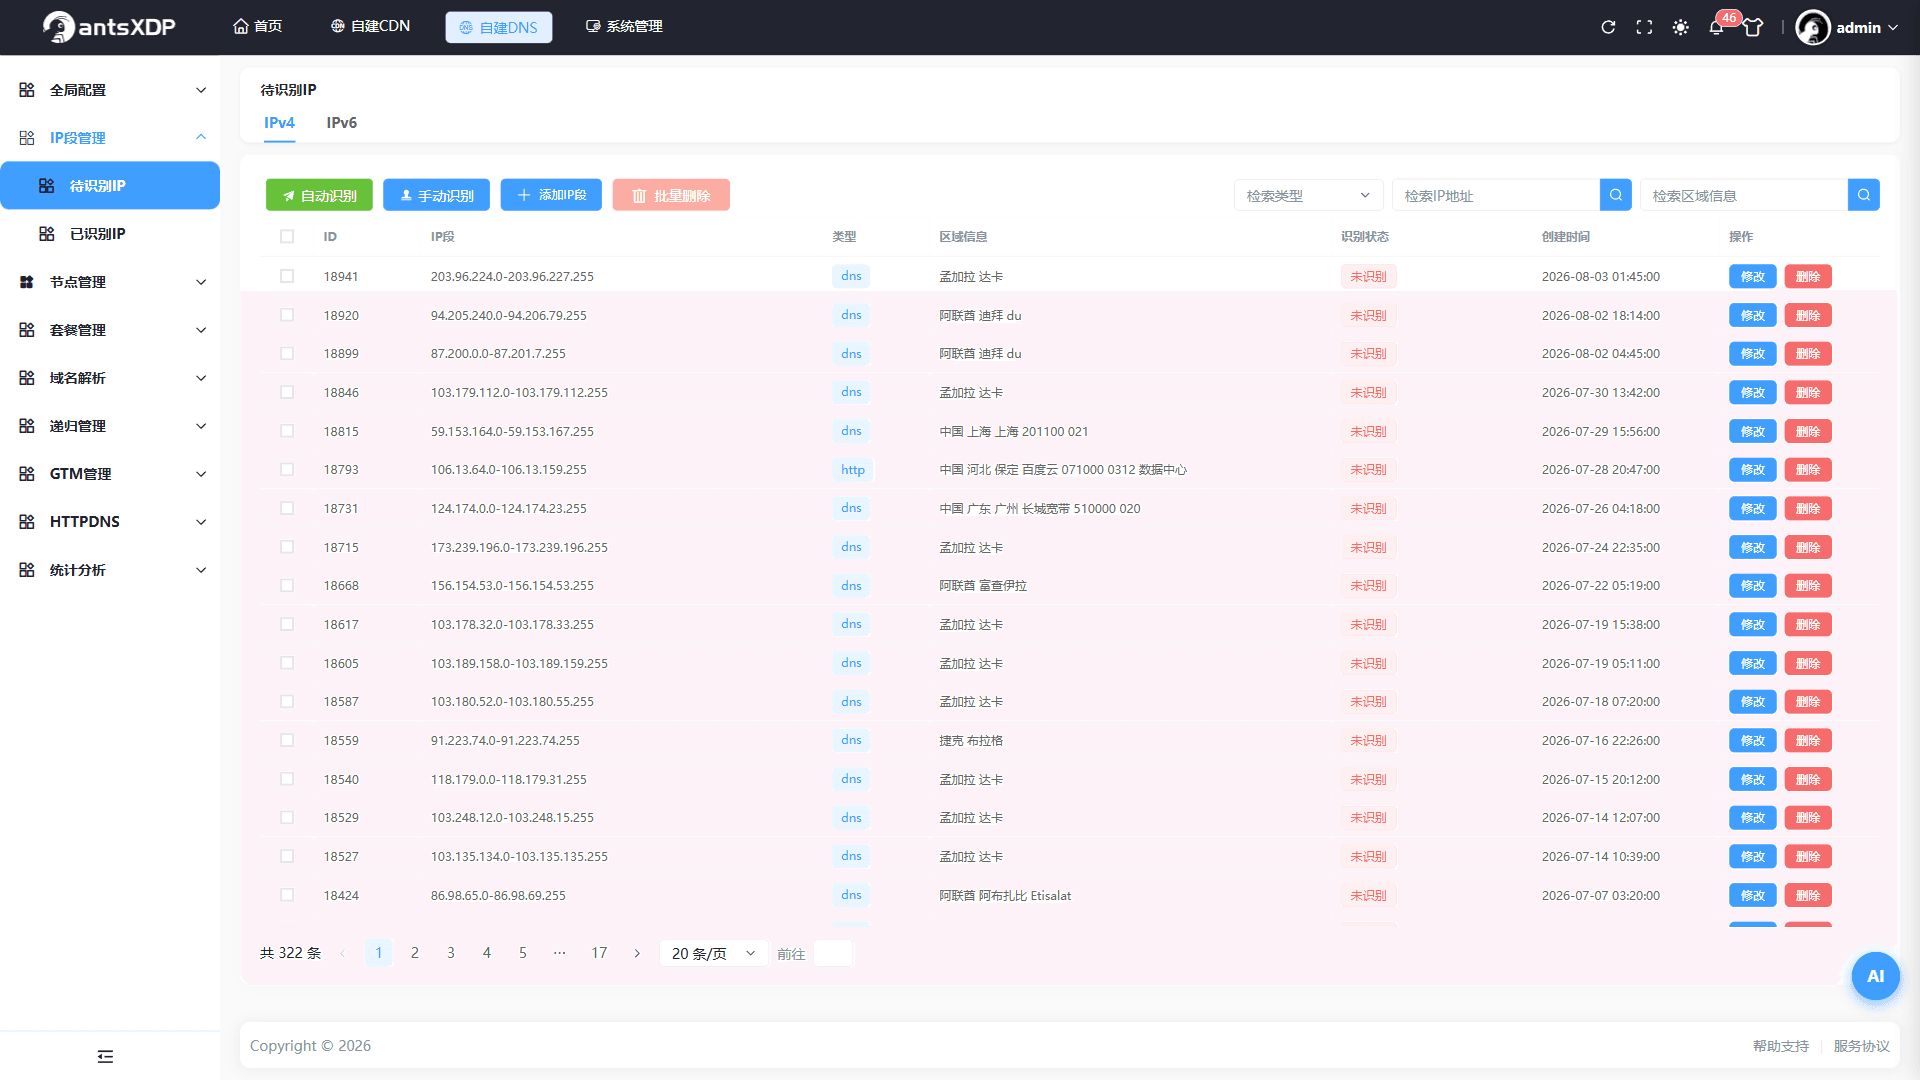Screen dimensions: 1920x1080
Task: Open the 20 条/页 page size dropdown
Action: tap(713, 953)
